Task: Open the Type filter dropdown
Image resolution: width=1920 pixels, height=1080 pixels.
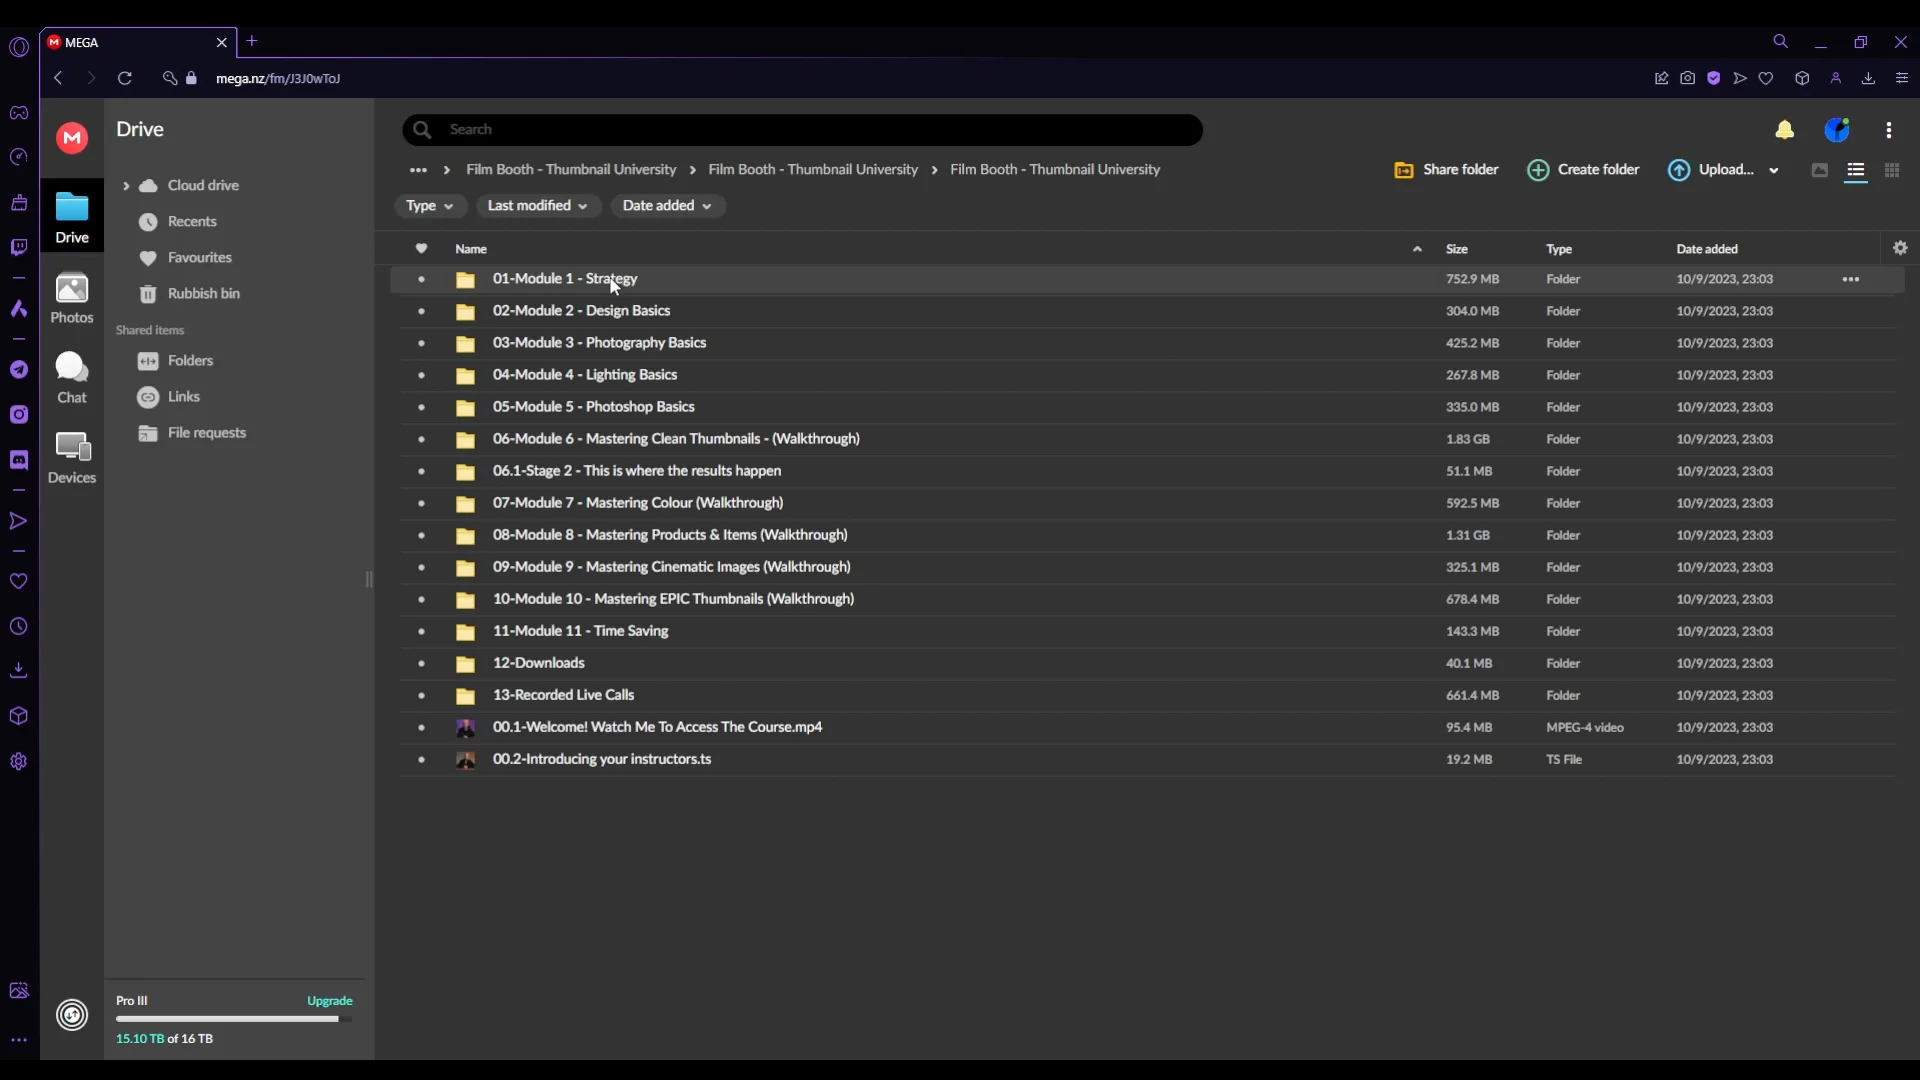Action: coord(430,206)
